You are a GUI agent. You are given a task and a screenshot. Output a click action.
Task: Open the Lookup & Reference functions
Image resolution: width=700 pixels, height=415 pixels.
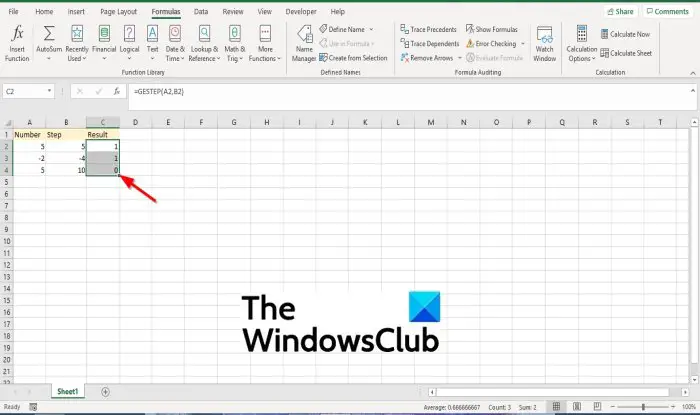click(204, 43)
